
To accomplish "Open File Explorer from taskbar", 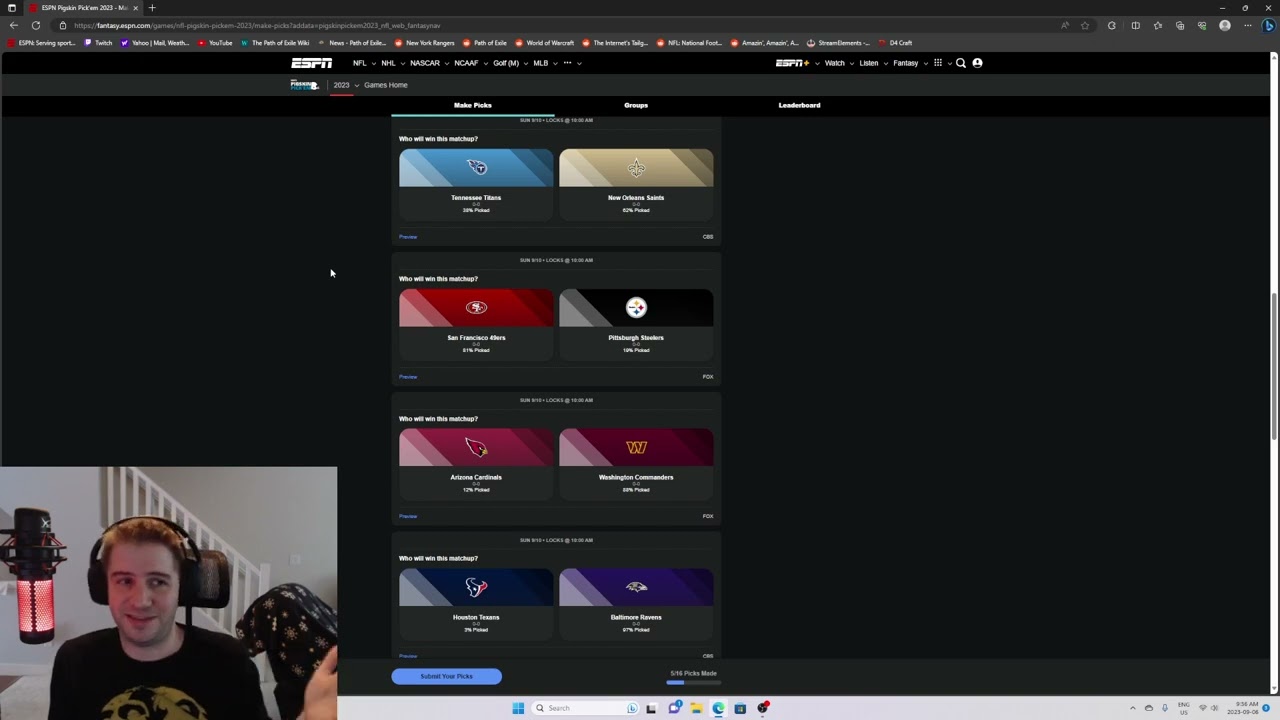I will point(696,708).
